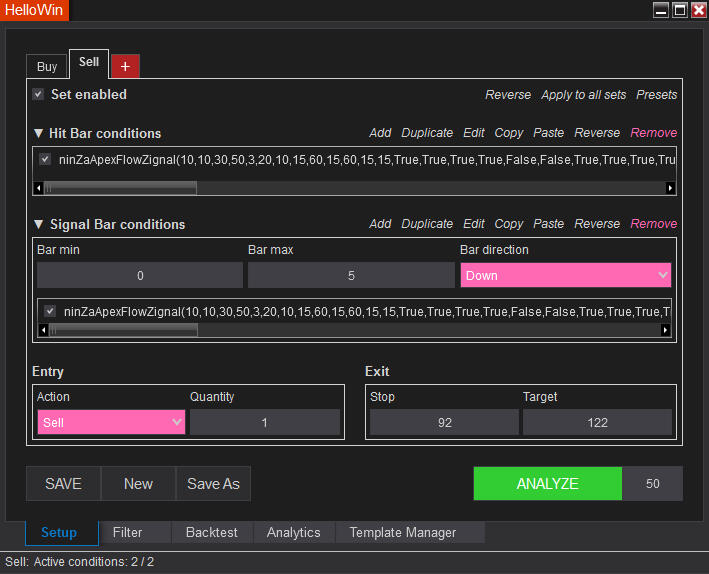Click Presets link at top right
The width and height of the screenshot is (709, 574).
point(656,95)
